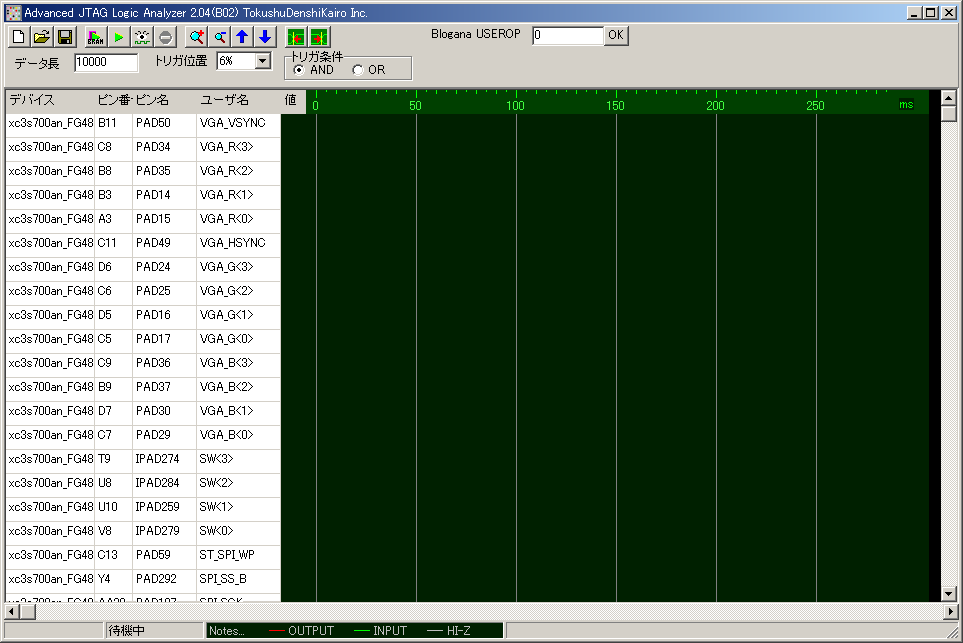963x643 pixels.
Task: Move signal down with blue down arrow
Action: pyautogui.click(x=264, y=37)
